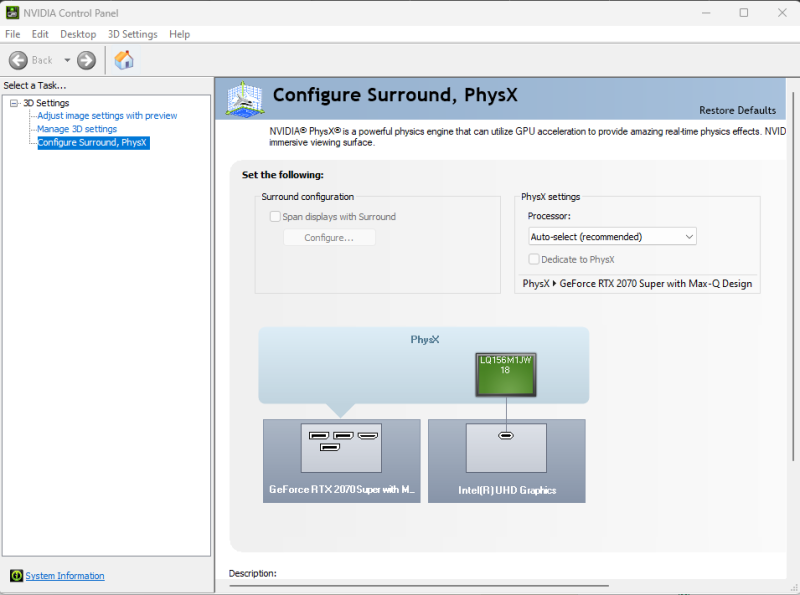Click the Intel UHD display connector icon
Screen dimensions: 800x595
(506, 435)
